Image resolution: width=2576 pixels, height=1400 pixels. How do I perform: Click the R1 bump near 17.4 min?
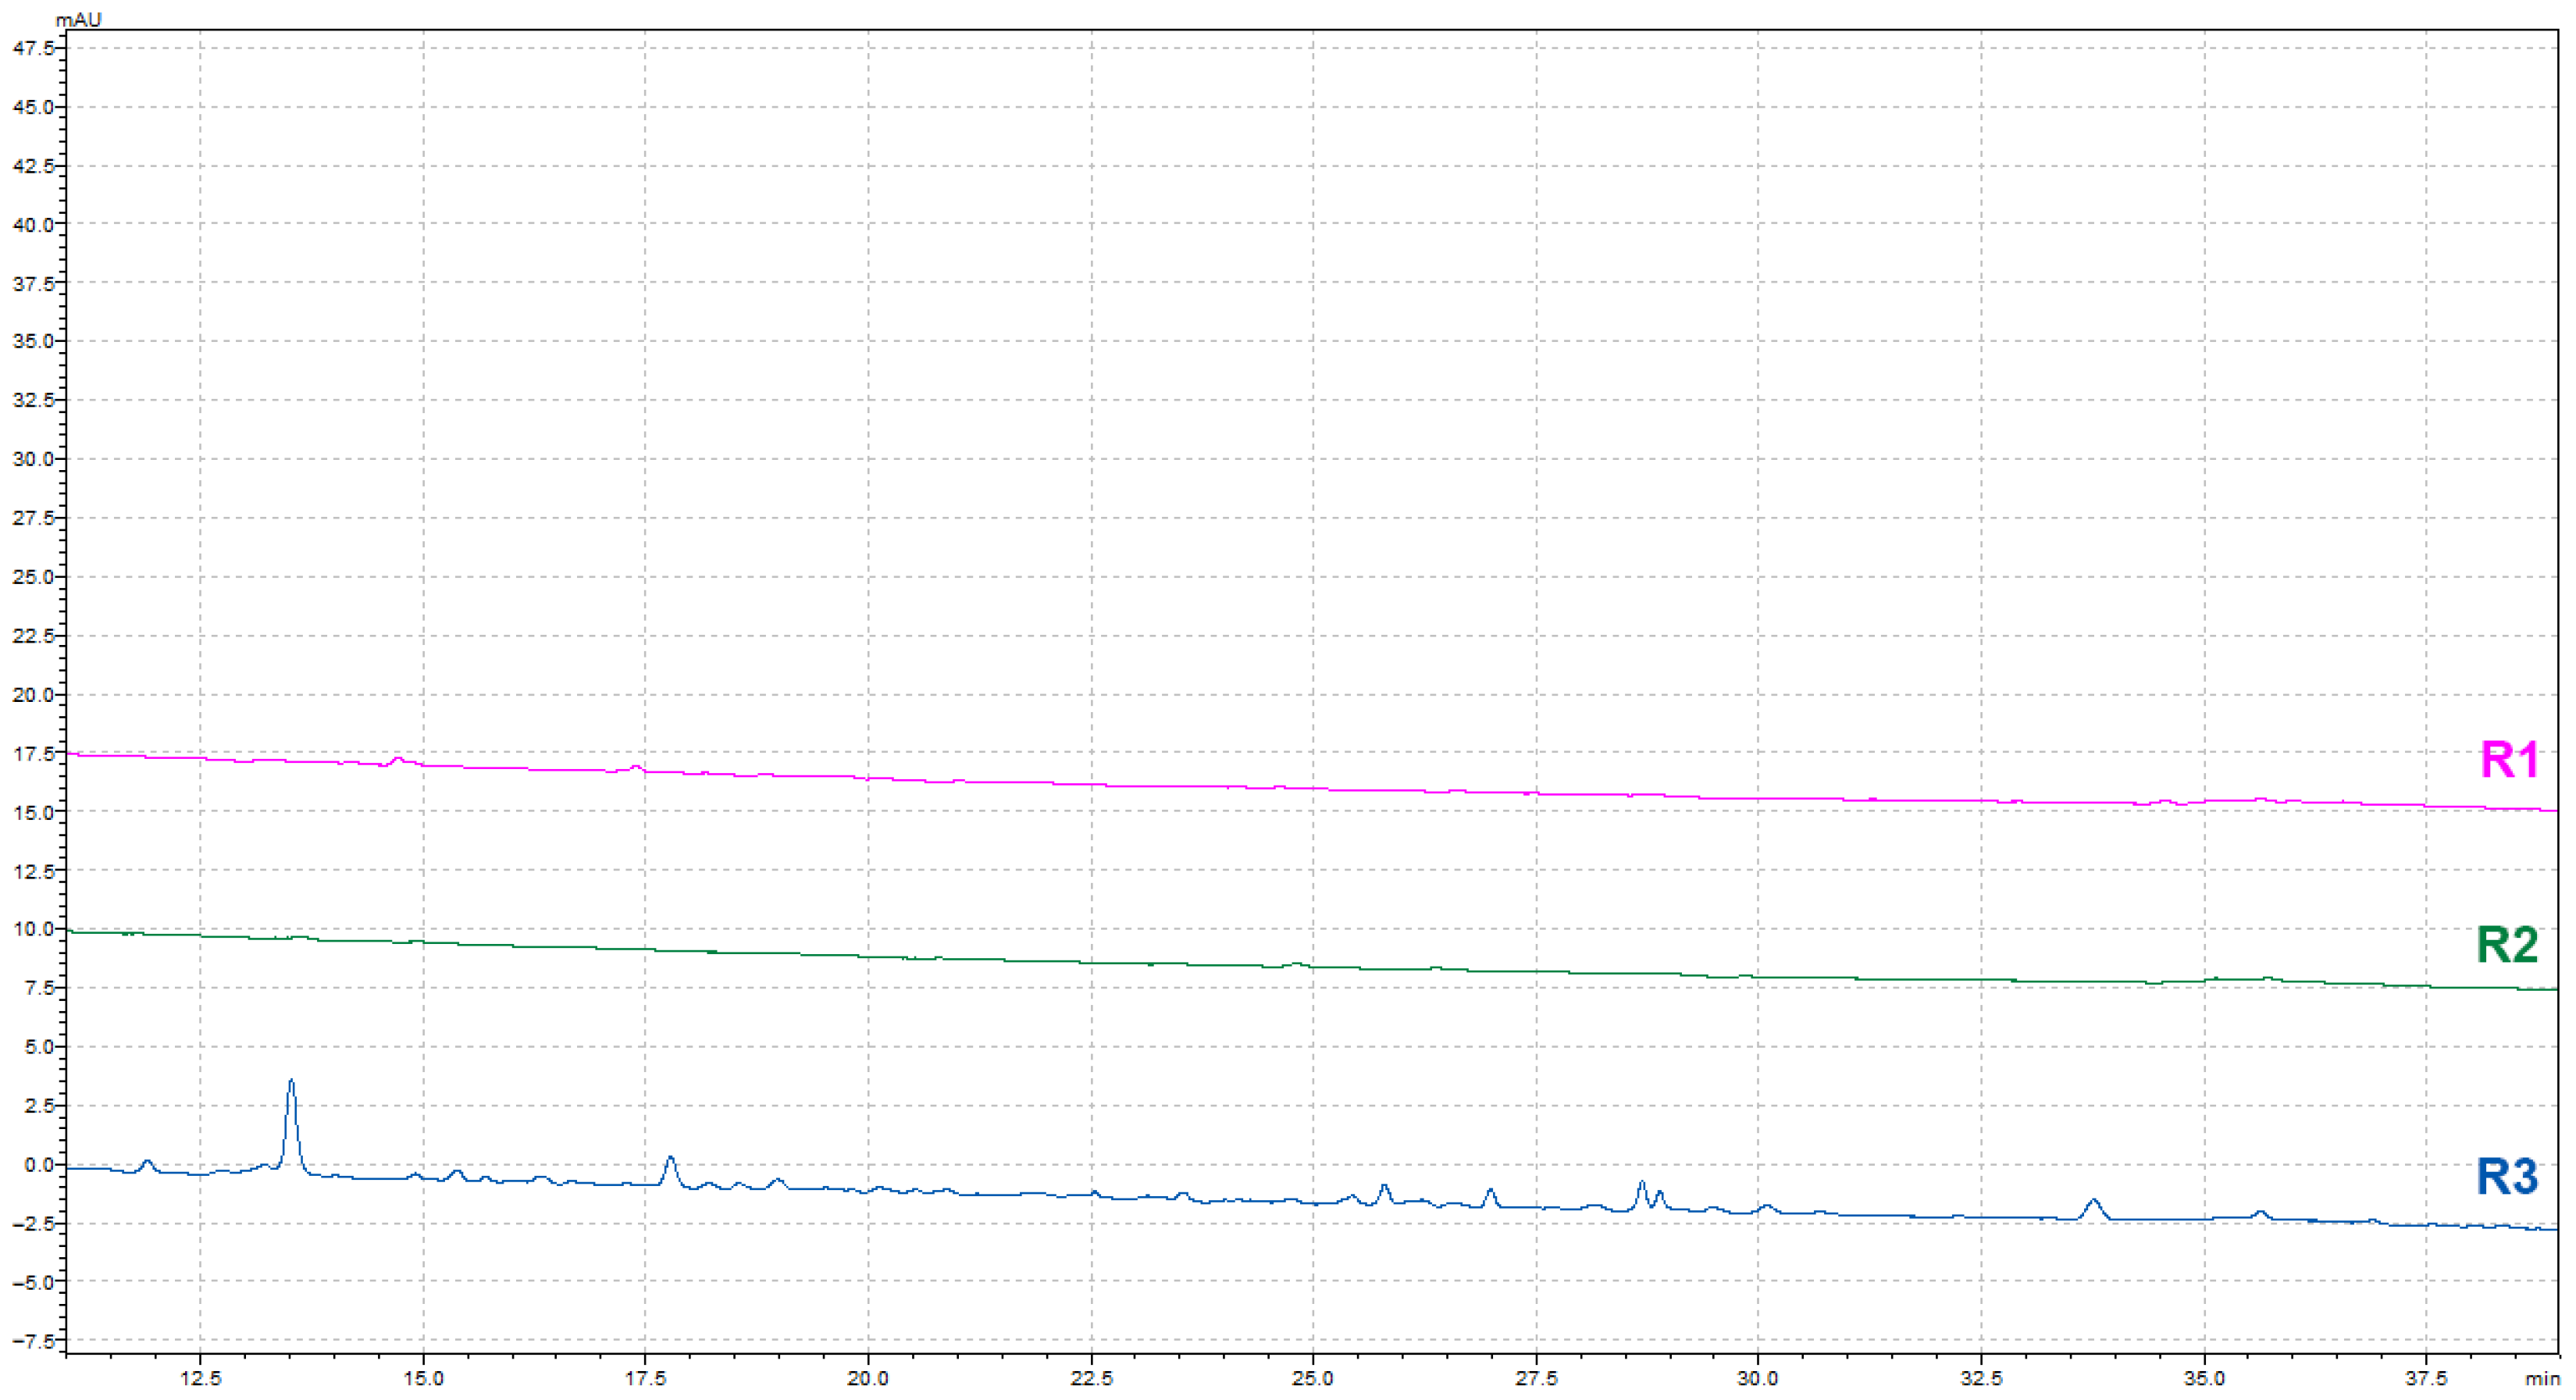point(635,767)
